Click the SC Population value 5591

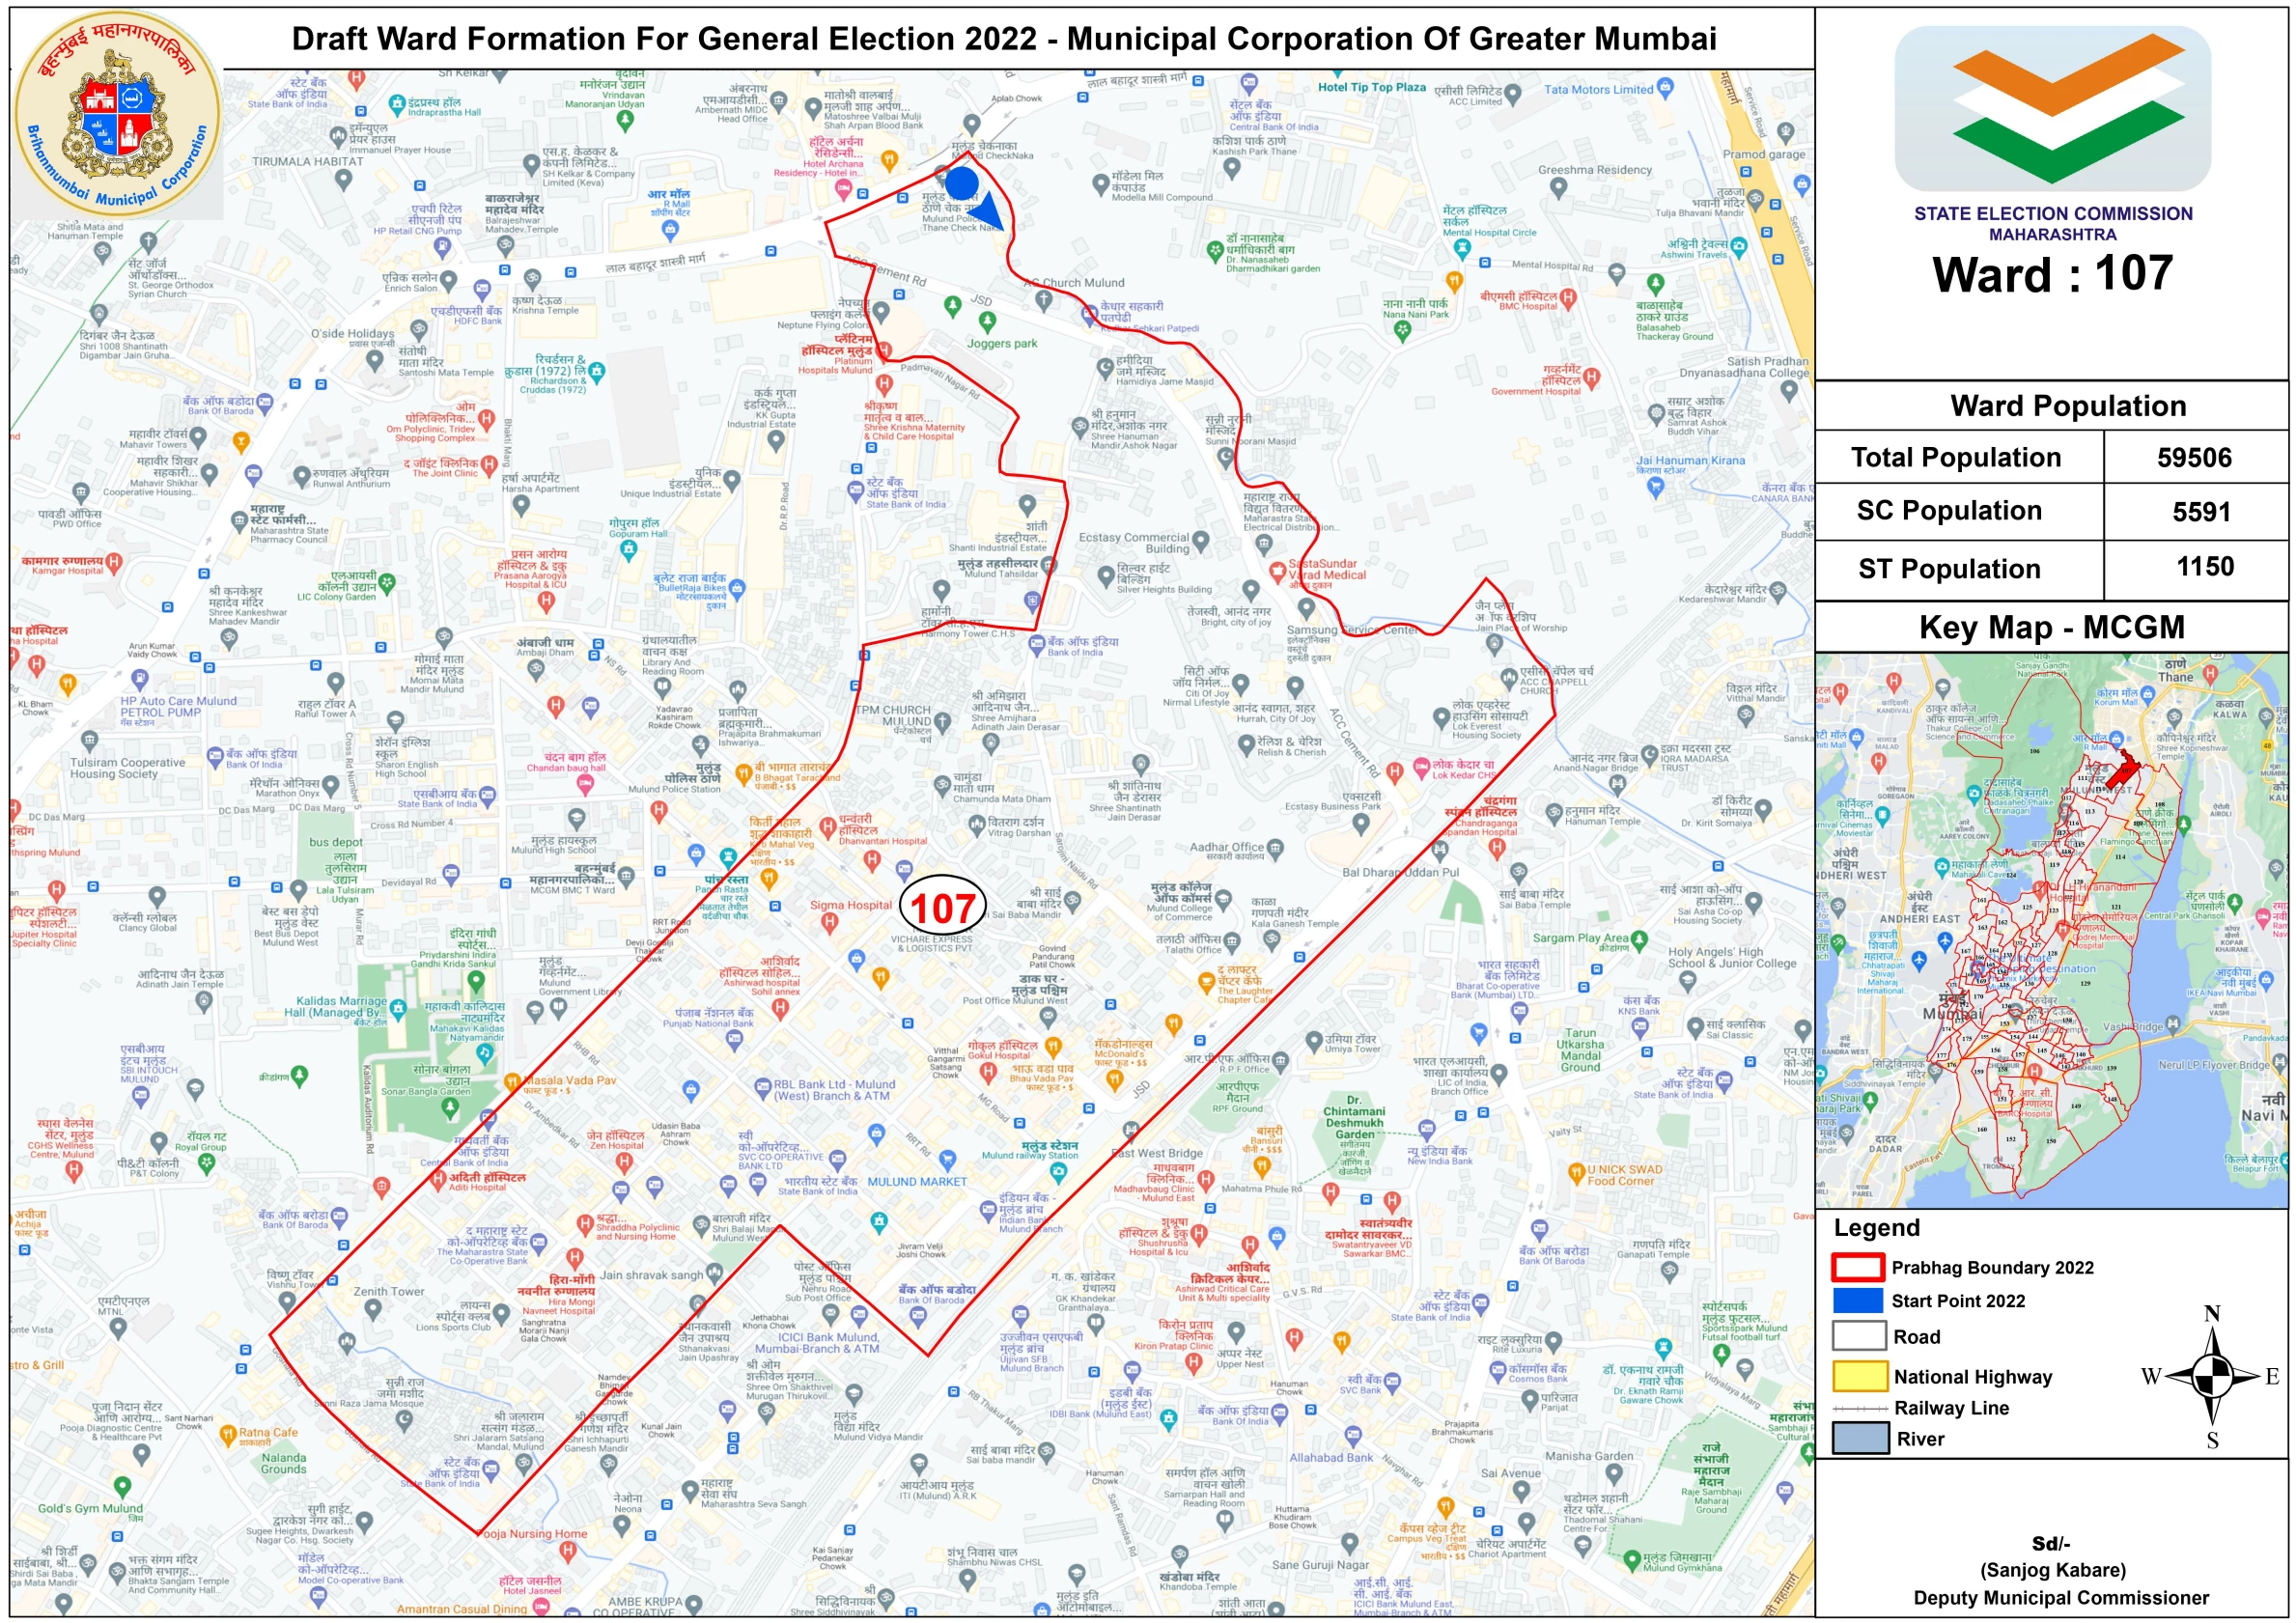[2201, 512]
